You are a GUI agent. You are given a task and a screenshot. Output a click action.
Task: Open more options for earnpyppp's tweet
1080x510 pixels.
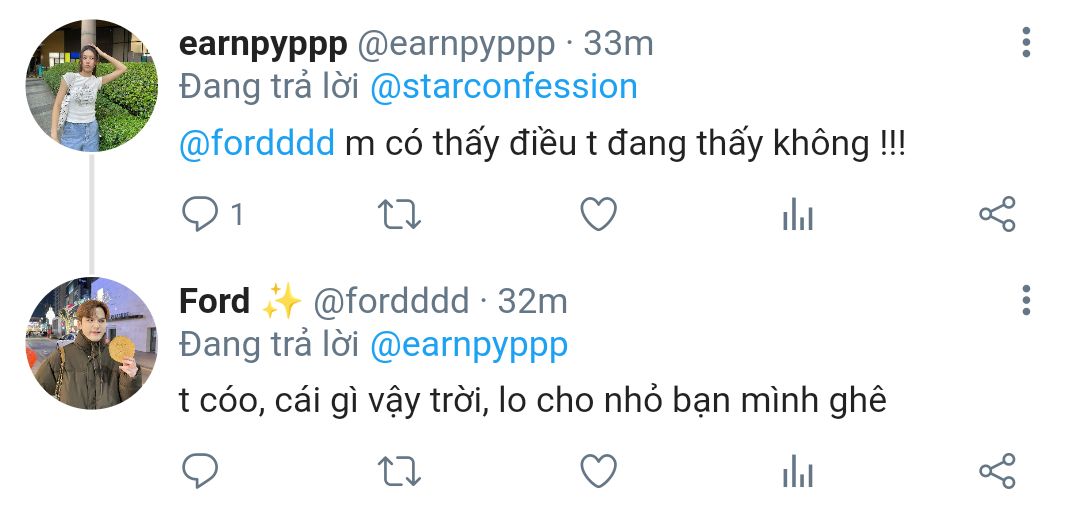tap(1026, 43)
